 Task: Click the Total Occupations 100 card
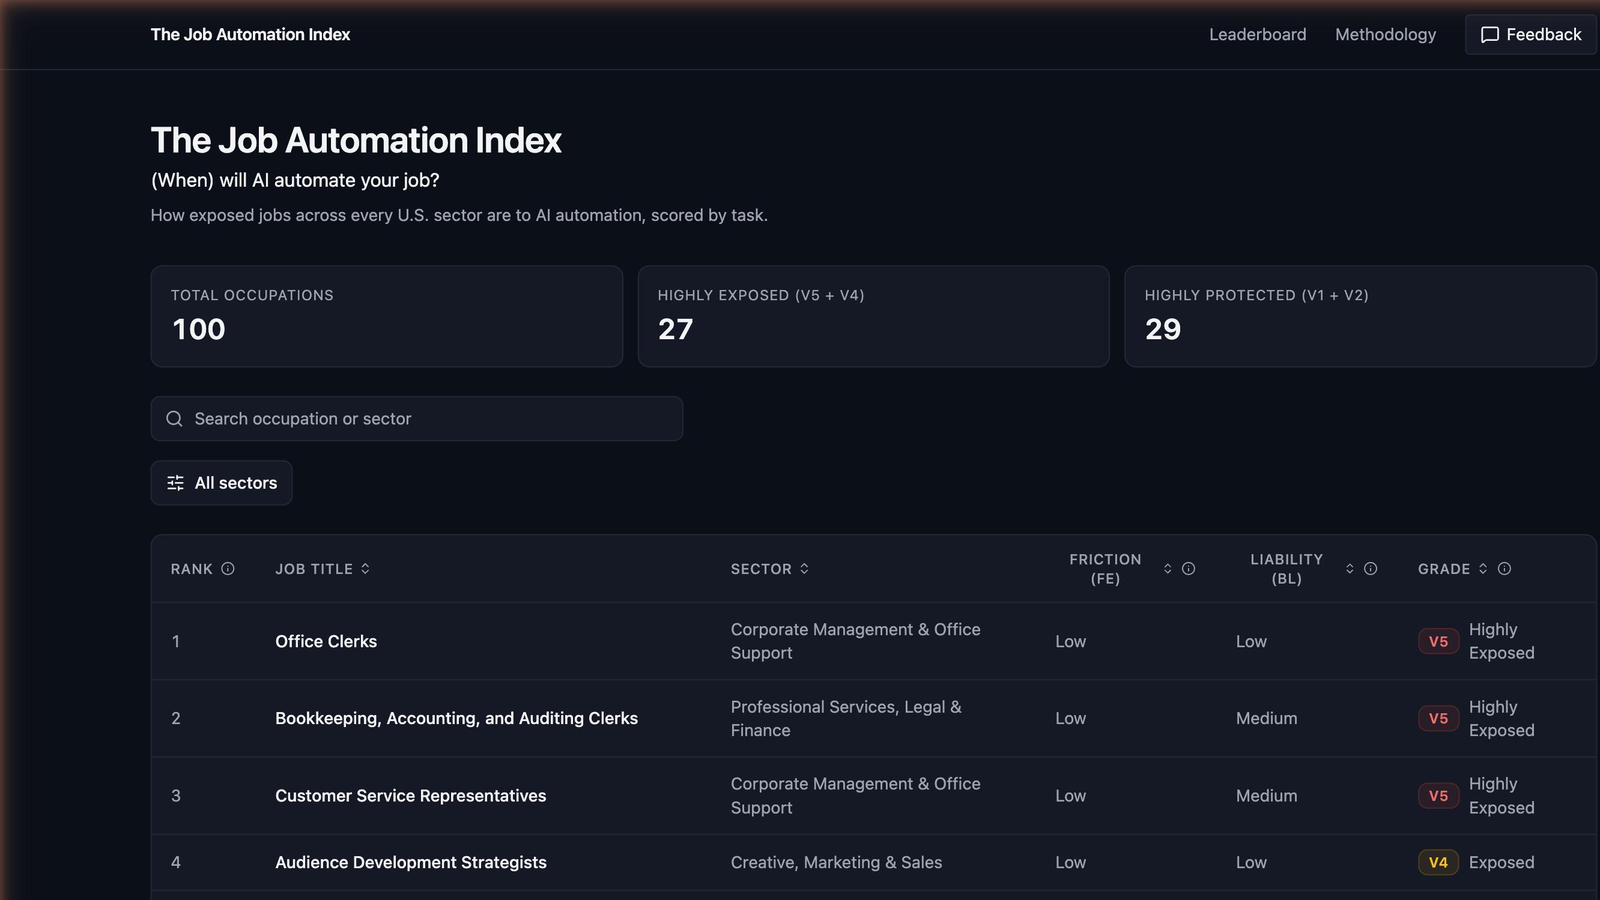[387, 316]
